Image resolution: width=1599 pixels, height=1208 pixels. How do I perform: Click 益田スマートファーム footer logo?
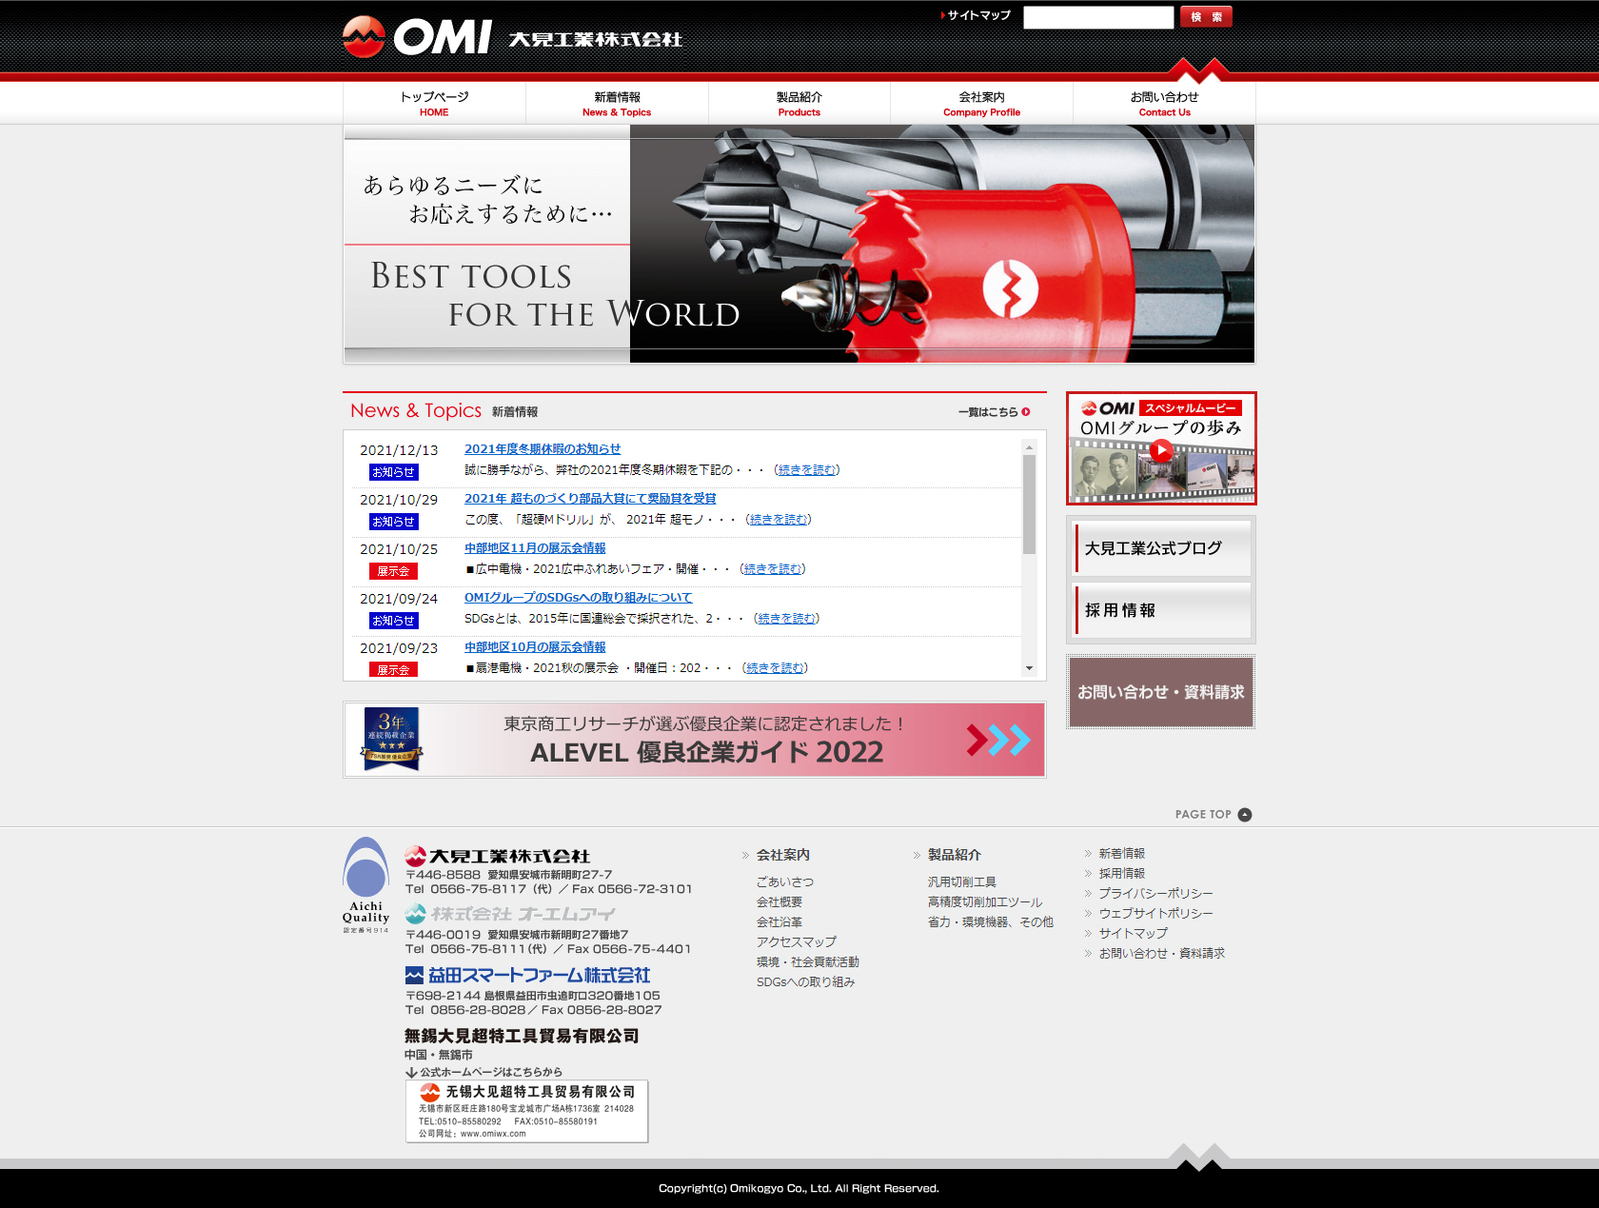coord(528,975)
